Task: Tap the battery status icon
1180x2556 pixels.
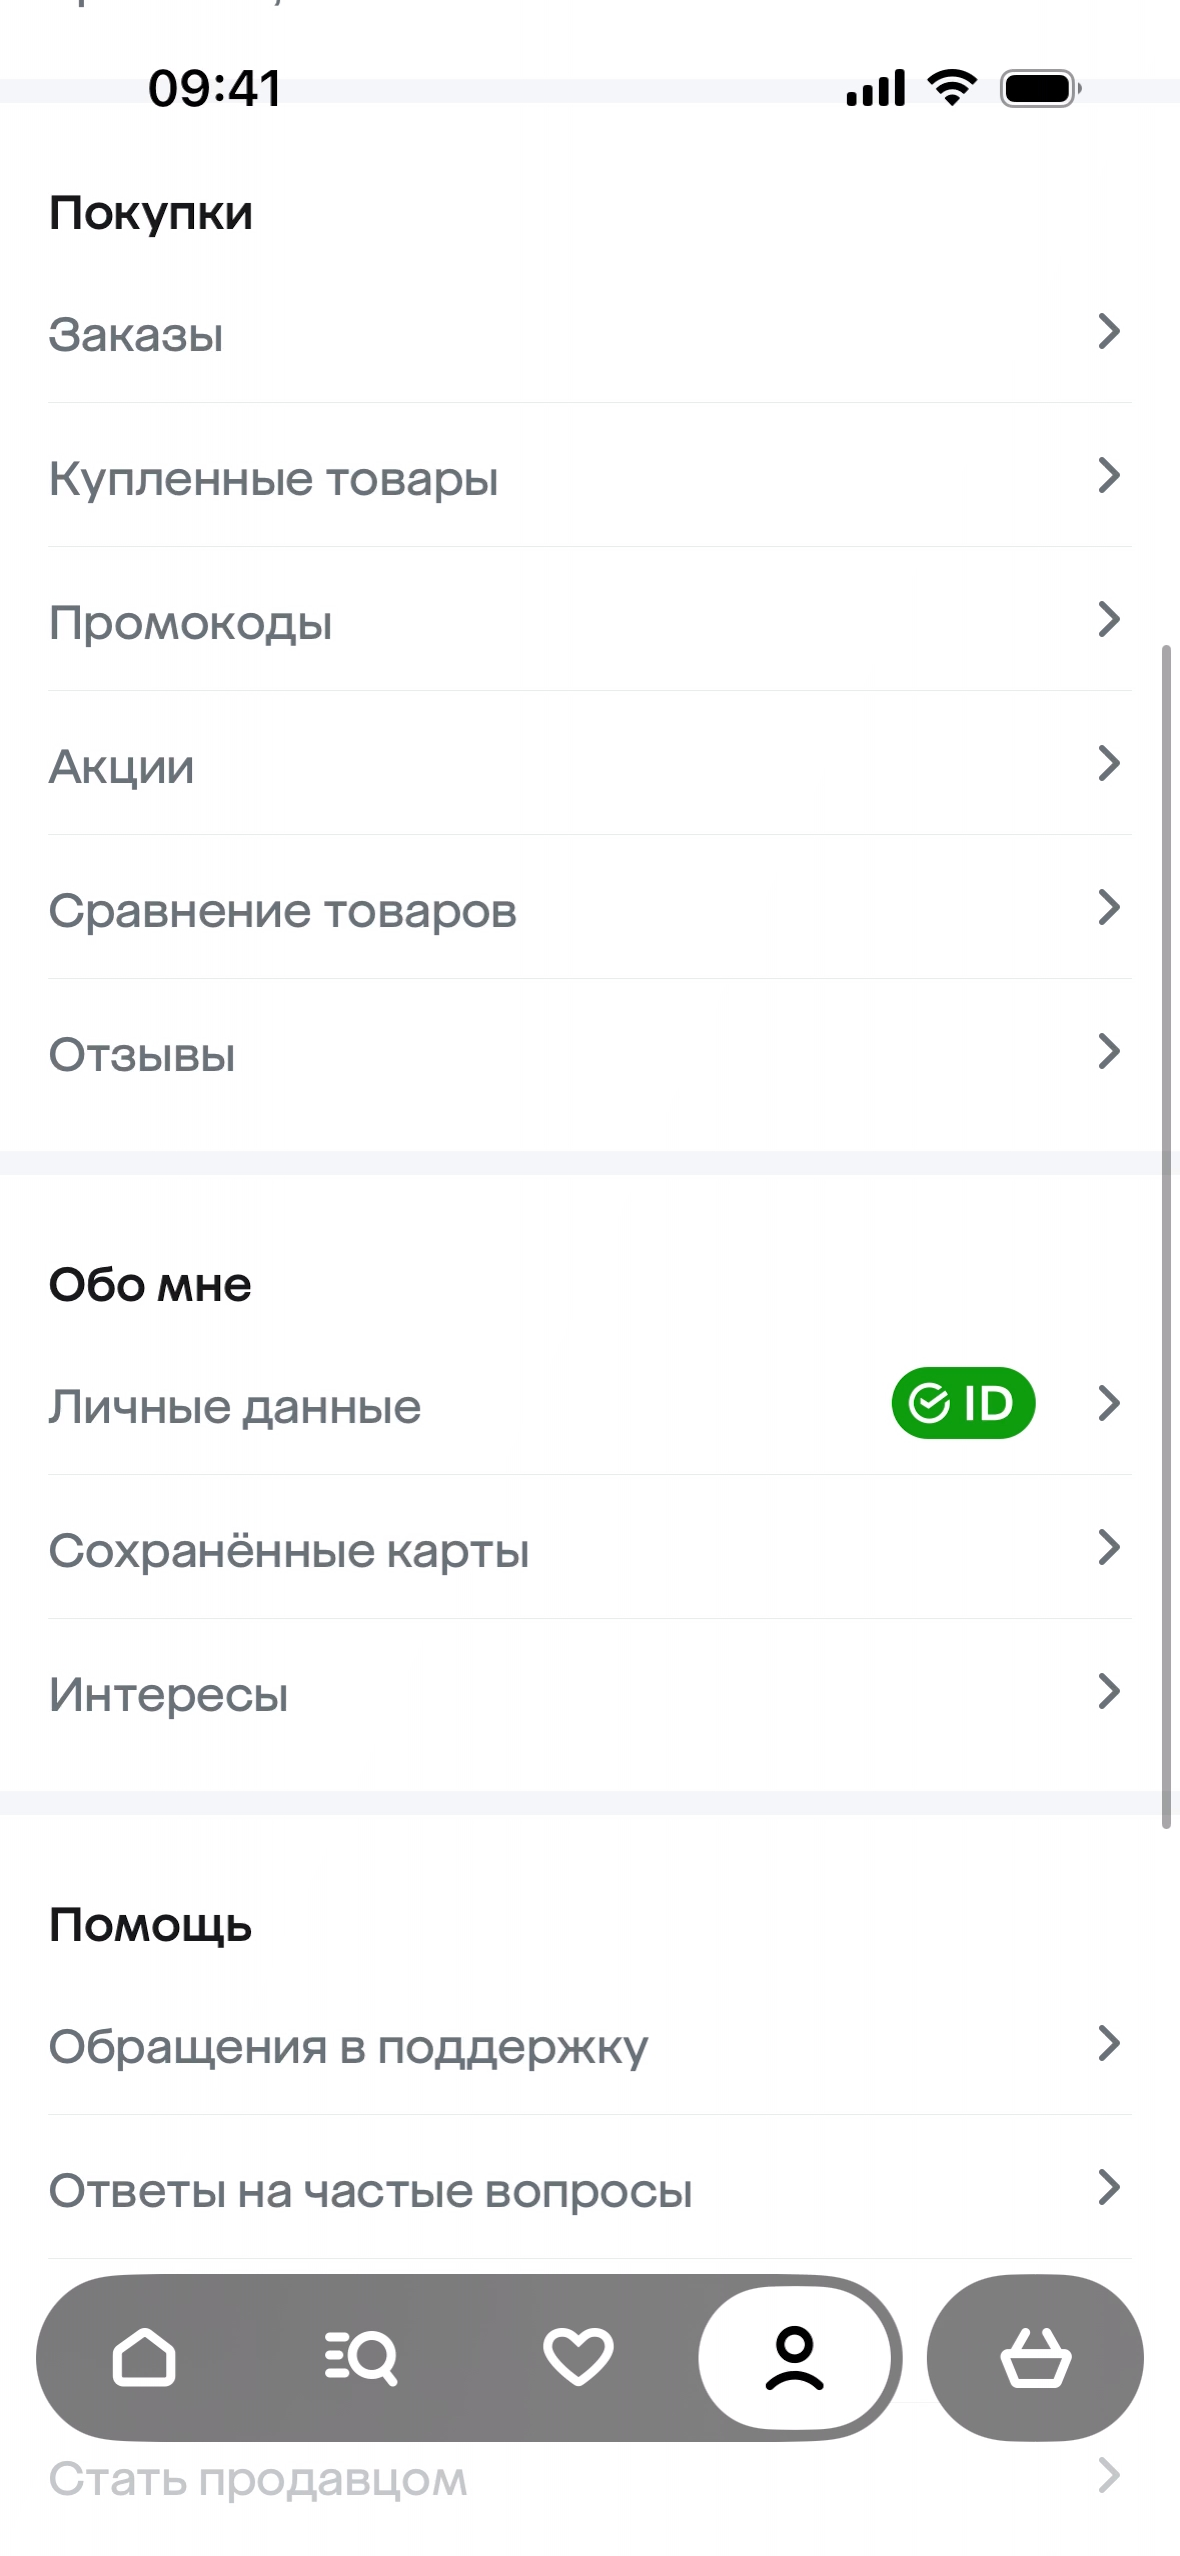Action: (x=1040, y=89)
